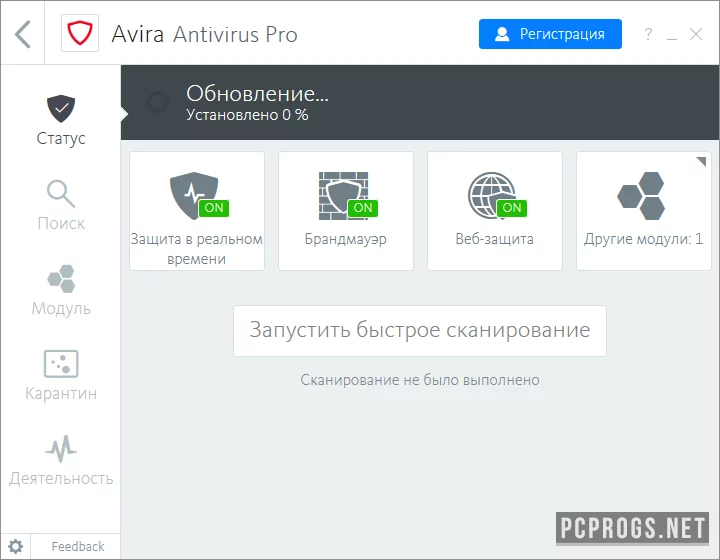Click the Avira red shield logo
720x560 pixels.
click(80, 33)
